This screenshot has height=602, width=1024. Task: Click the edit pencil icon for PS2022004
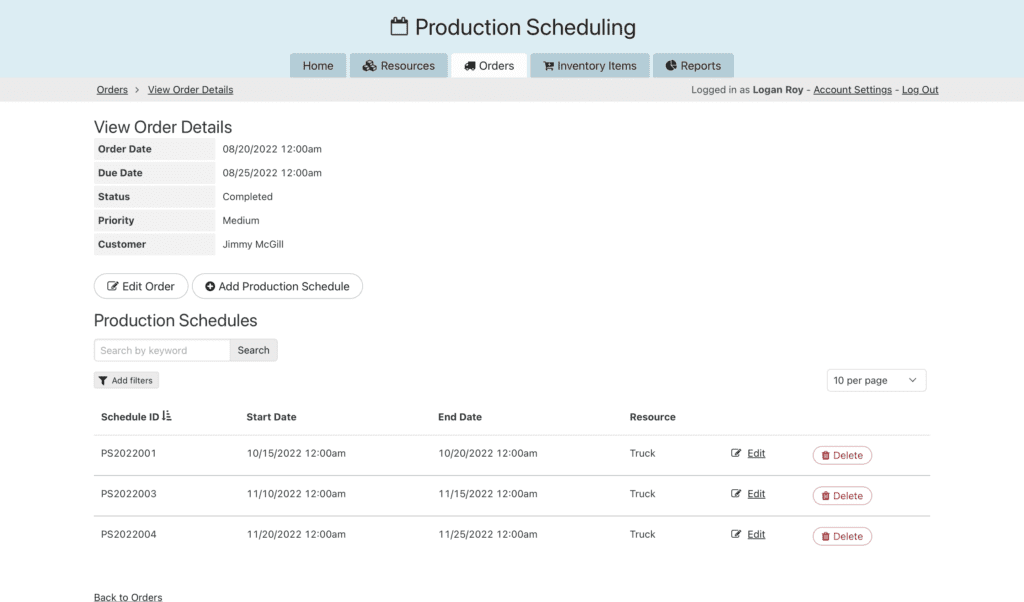click(737, 534)
